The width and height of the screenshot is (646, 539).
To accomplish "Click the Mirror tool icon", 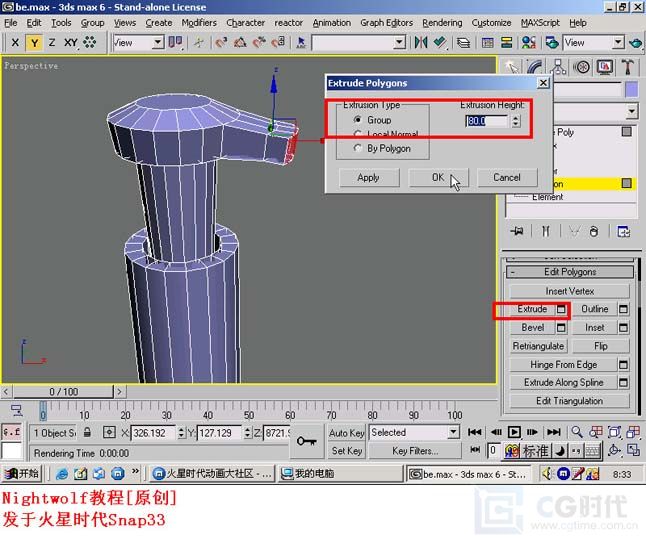I will (x=421, y=42).
